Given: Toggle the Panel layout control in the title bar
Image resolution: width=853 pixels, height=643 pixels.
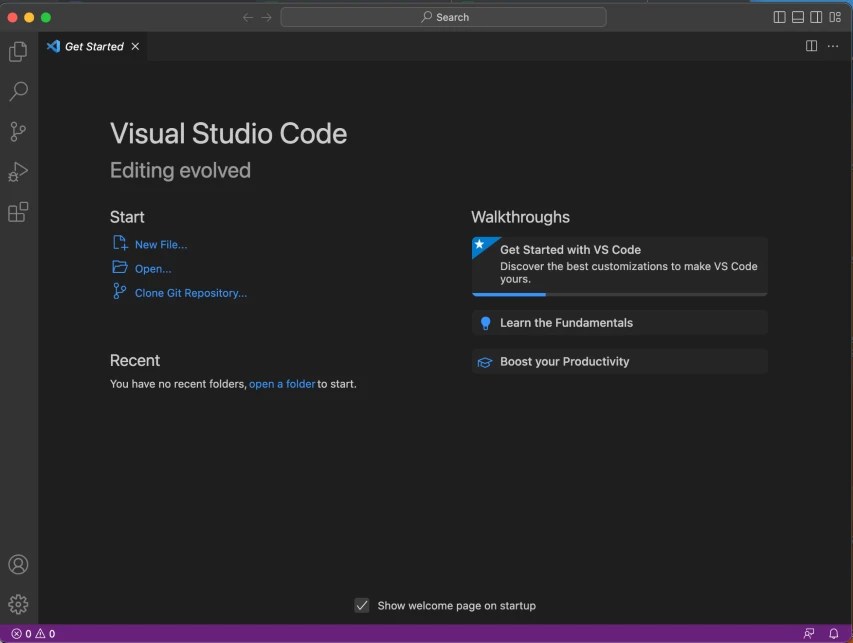Looking at the screenshot, I should tap(797, 16).
